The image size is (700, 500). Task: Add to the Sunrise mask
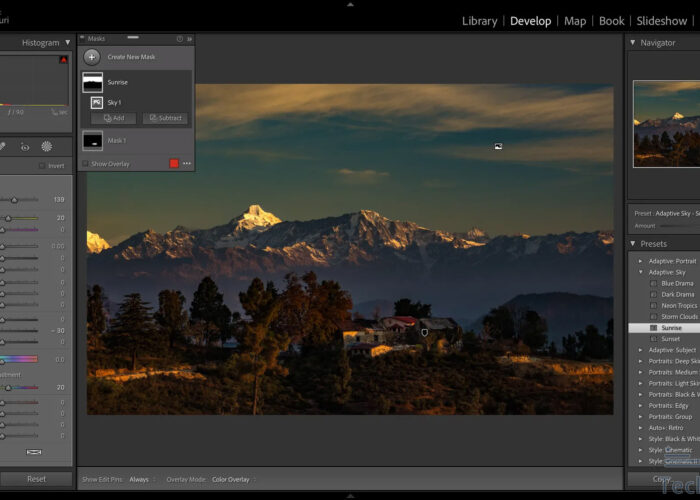point(114,118)
